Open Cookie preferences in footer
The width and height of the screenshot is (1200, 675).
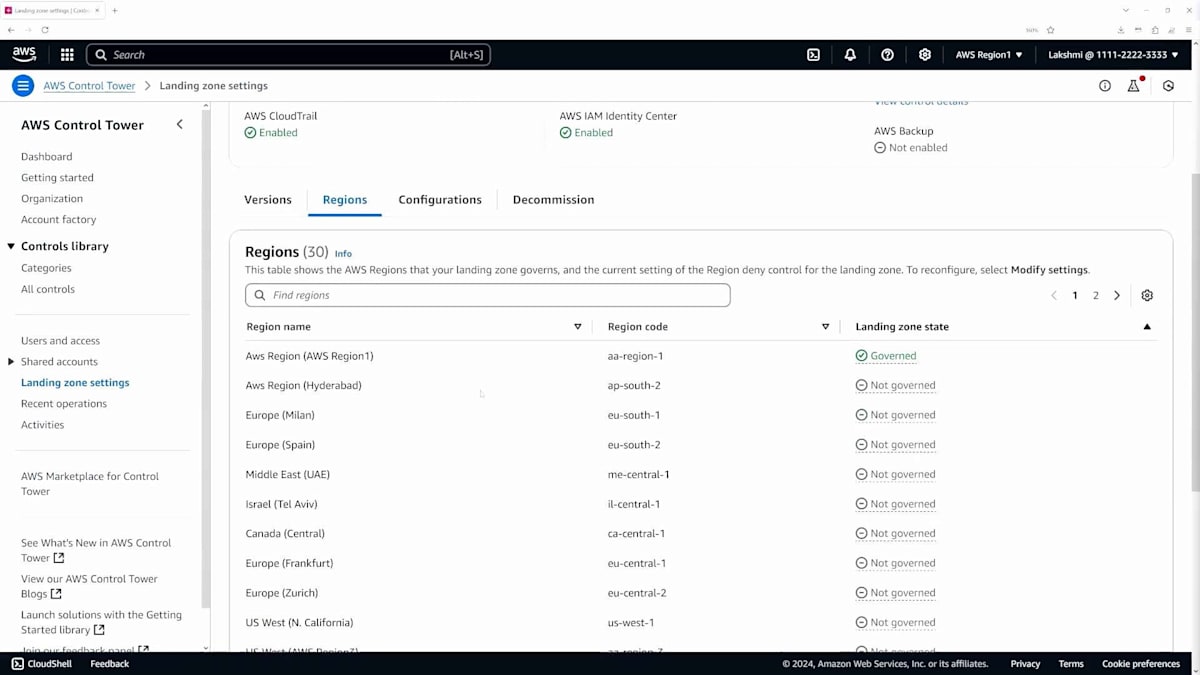pyautogui.click(x=1141, y=664)
